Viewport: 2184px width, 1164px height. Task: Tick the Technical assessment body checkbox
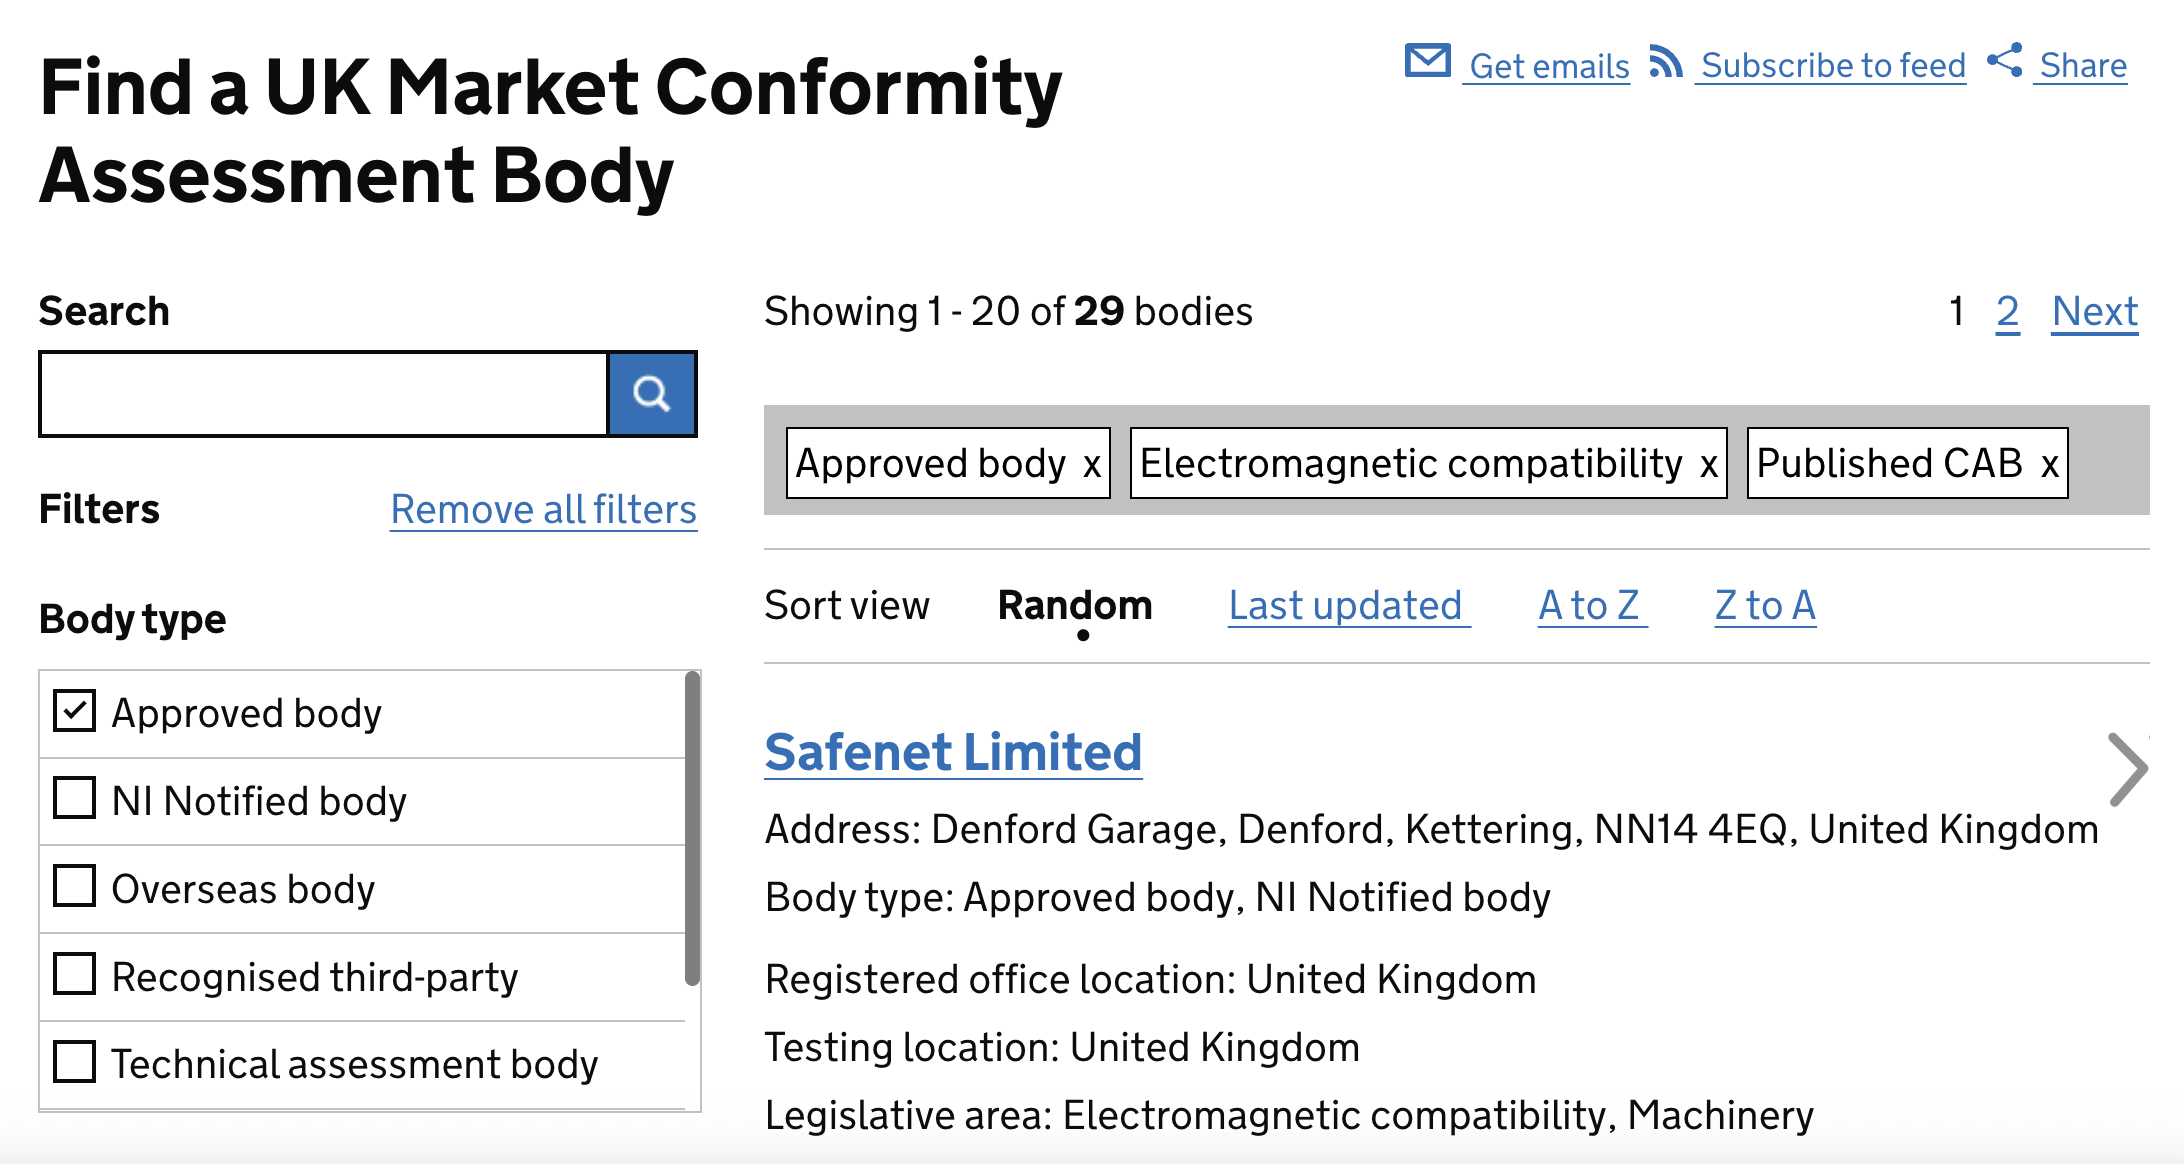coord(75,1062)
